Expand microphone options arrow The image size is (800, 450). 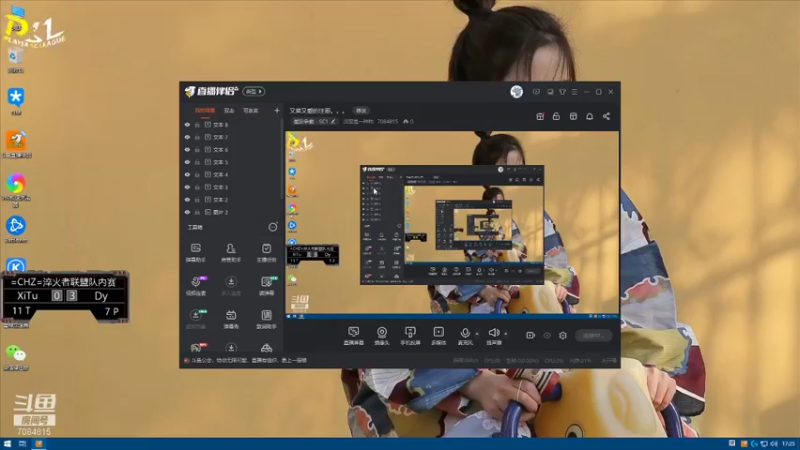pos(477,334)
